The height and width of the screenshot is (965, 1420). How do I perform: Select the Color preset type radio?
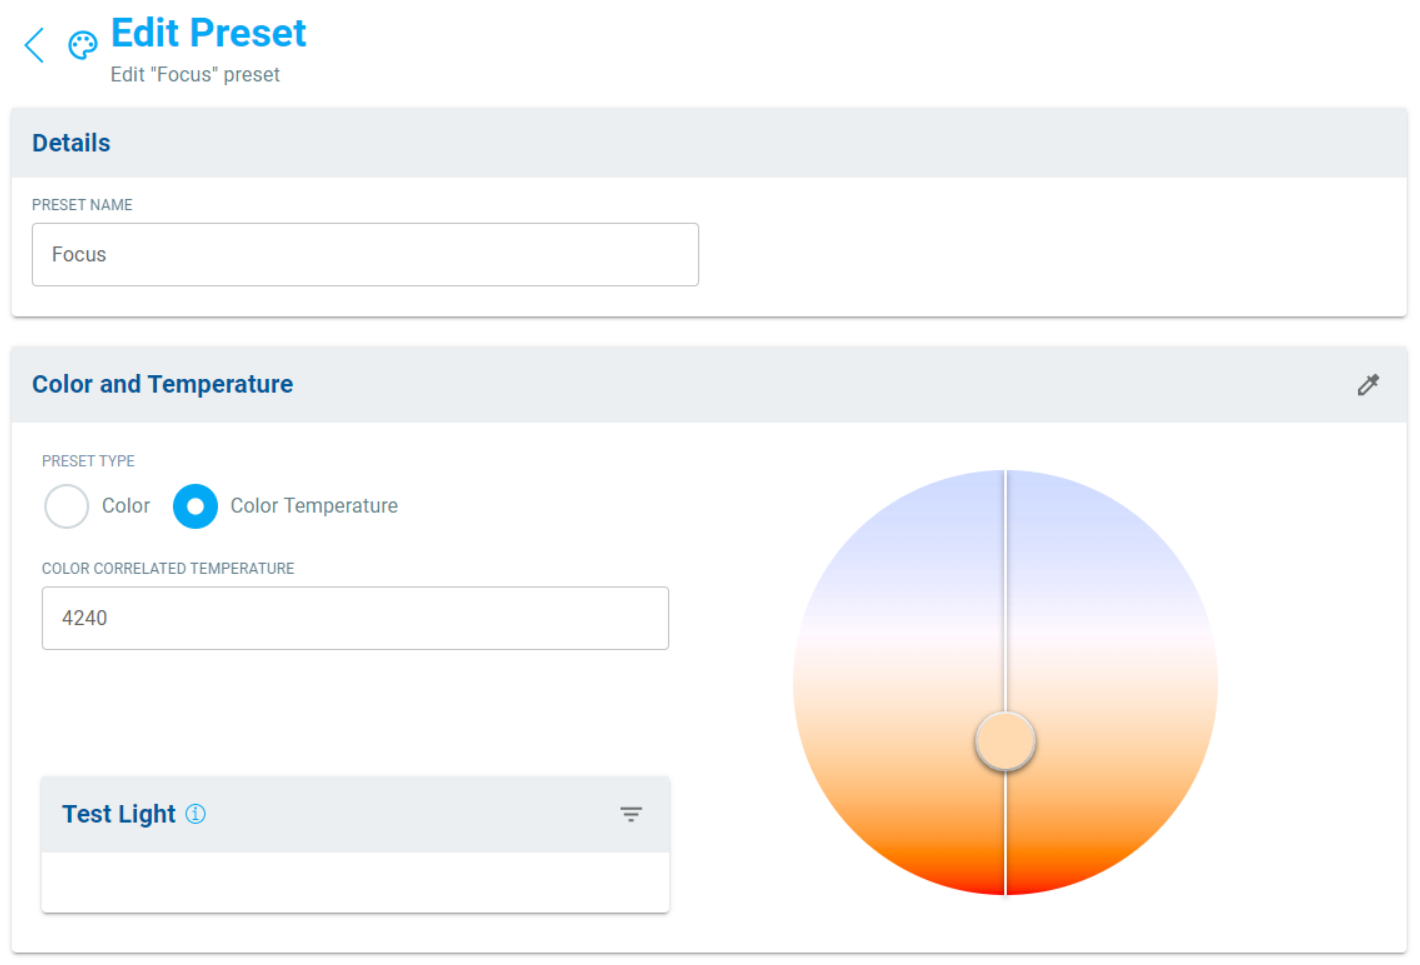[x=67, y=506]
